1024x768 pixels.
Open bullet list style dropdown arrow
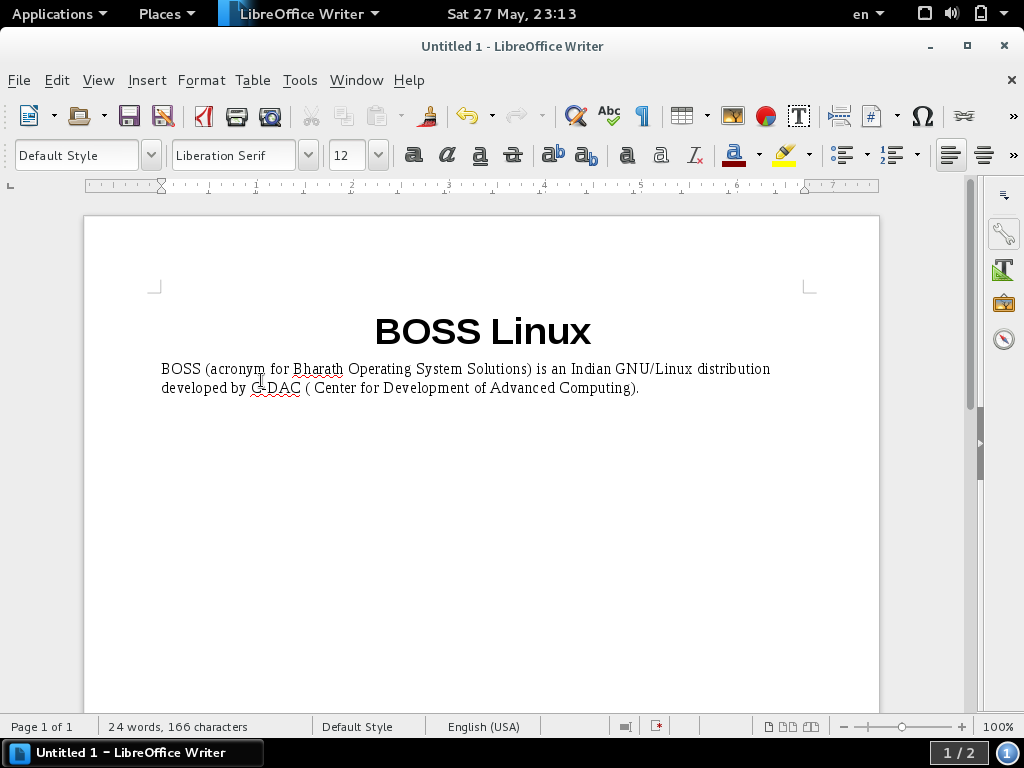point(867,155)
